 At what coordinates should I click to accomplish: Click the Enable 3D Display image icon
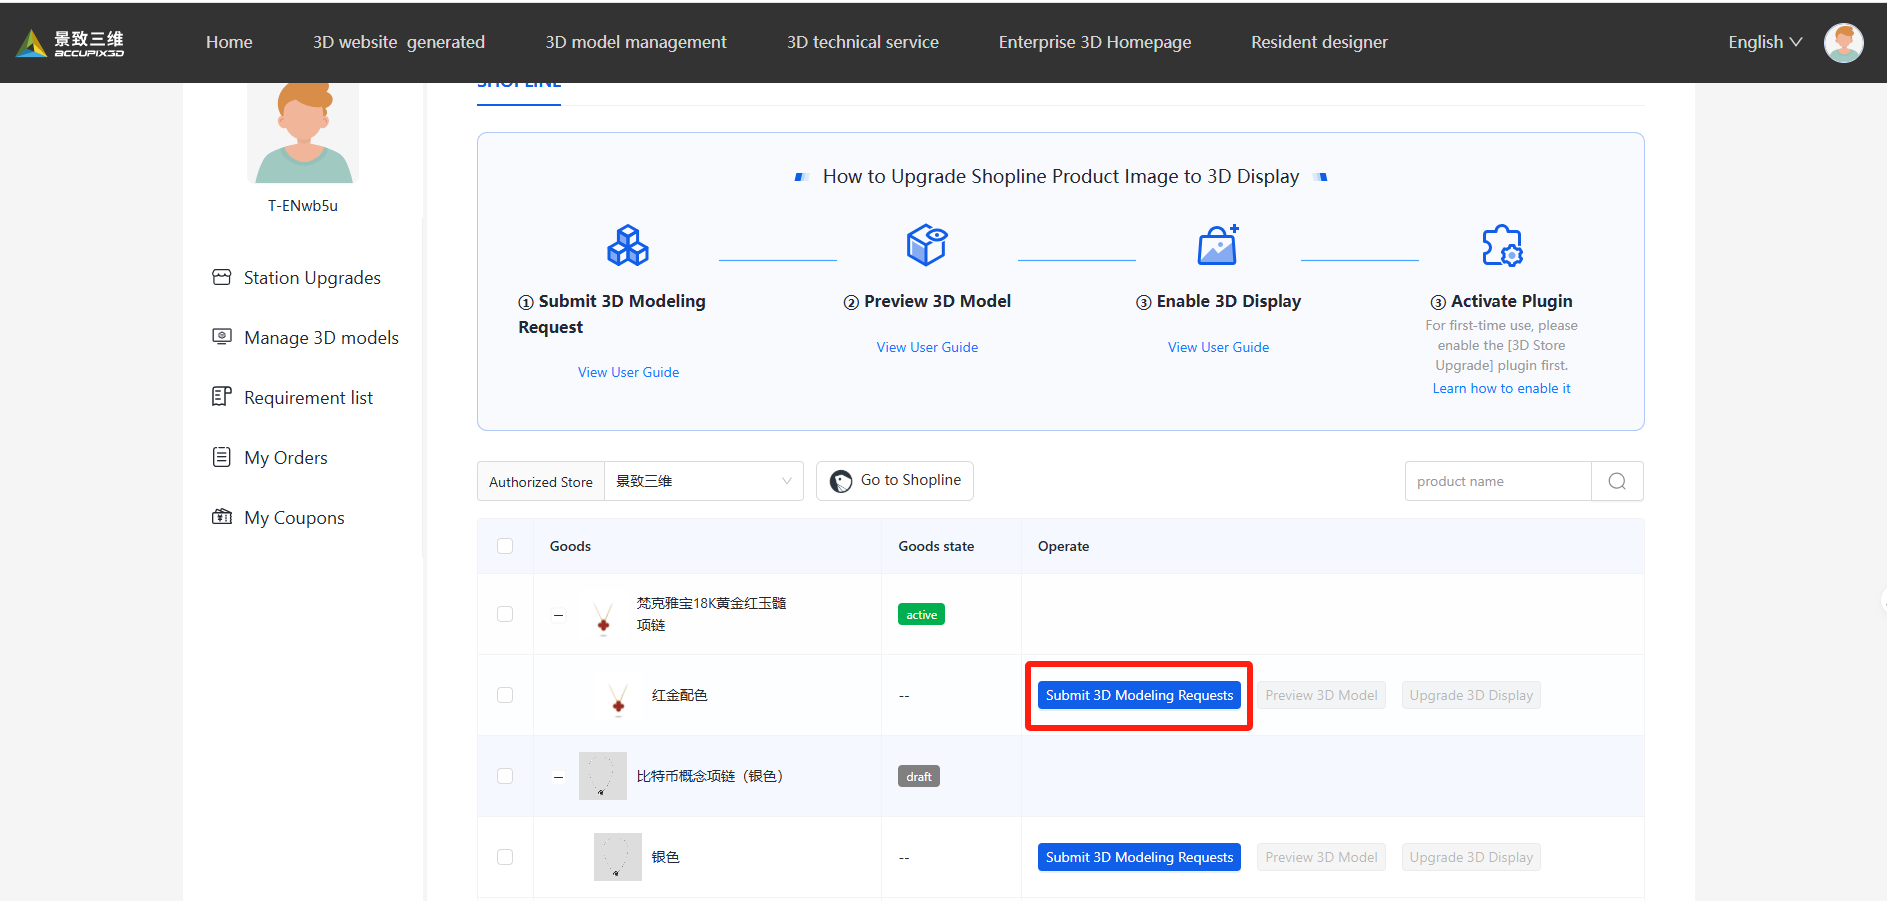point(1218,245)
